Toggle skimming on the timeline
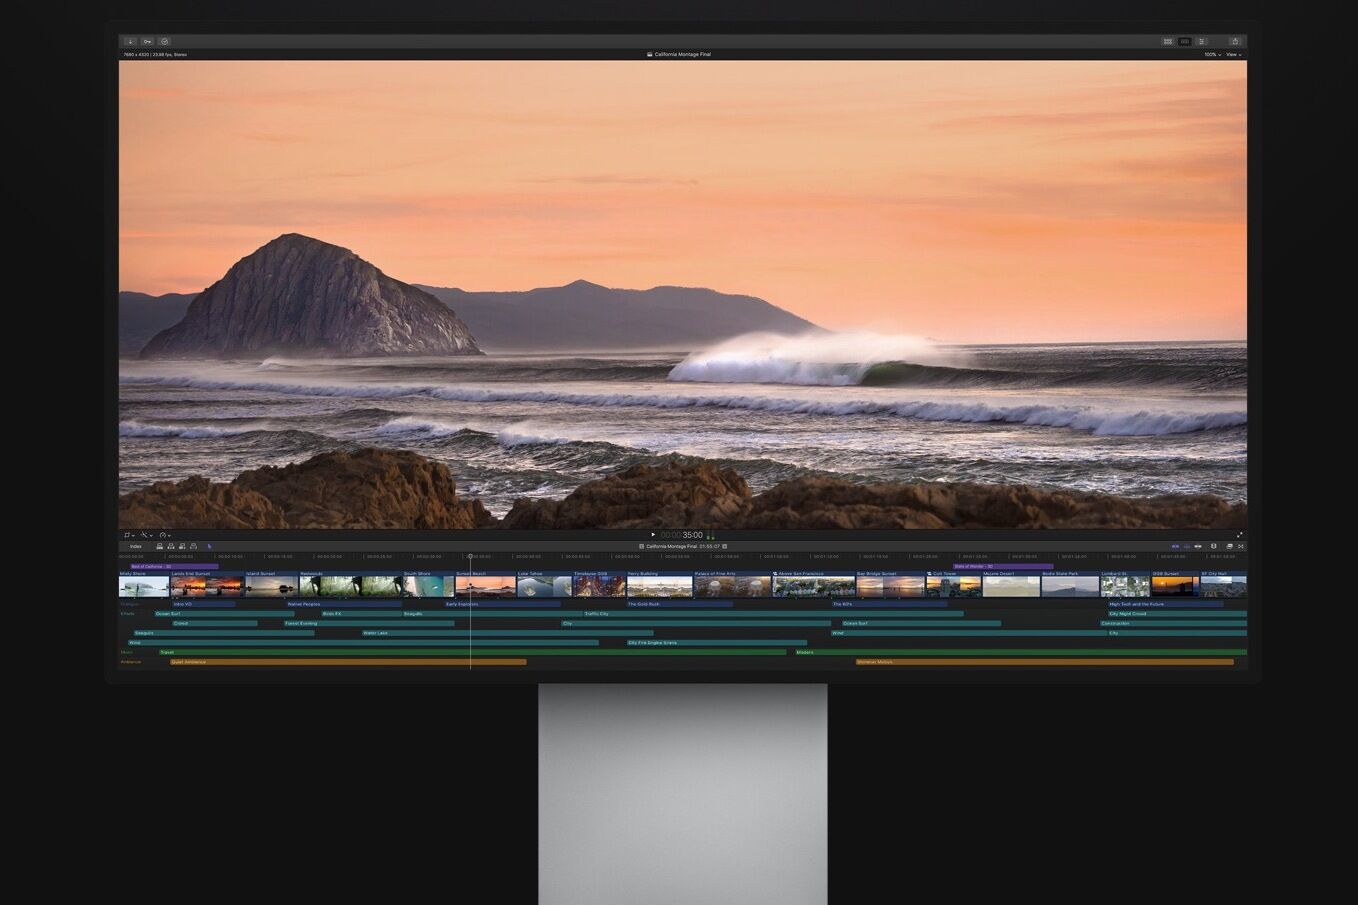 [x=1174, y=546]
